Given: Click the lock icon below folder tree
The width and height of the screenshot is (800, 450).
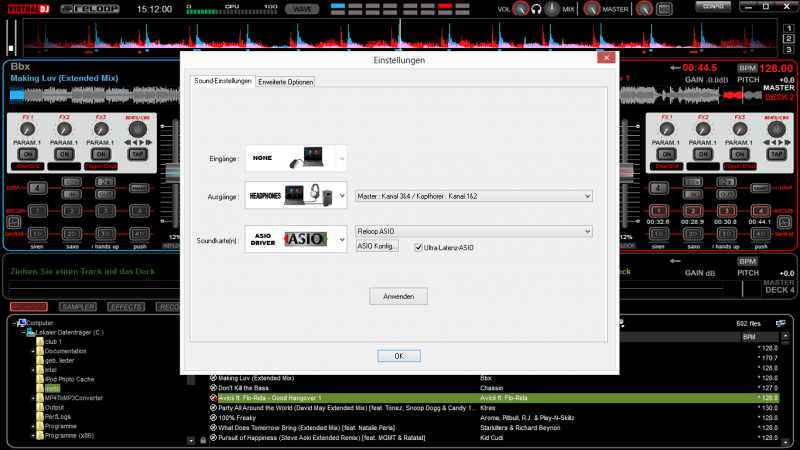Looking at the screenshot, I should coord(203,440).
